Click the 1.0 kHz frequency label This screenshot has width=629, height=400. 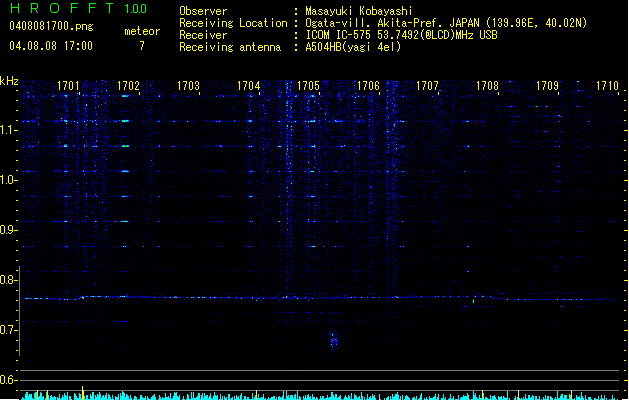coord(8,180)
